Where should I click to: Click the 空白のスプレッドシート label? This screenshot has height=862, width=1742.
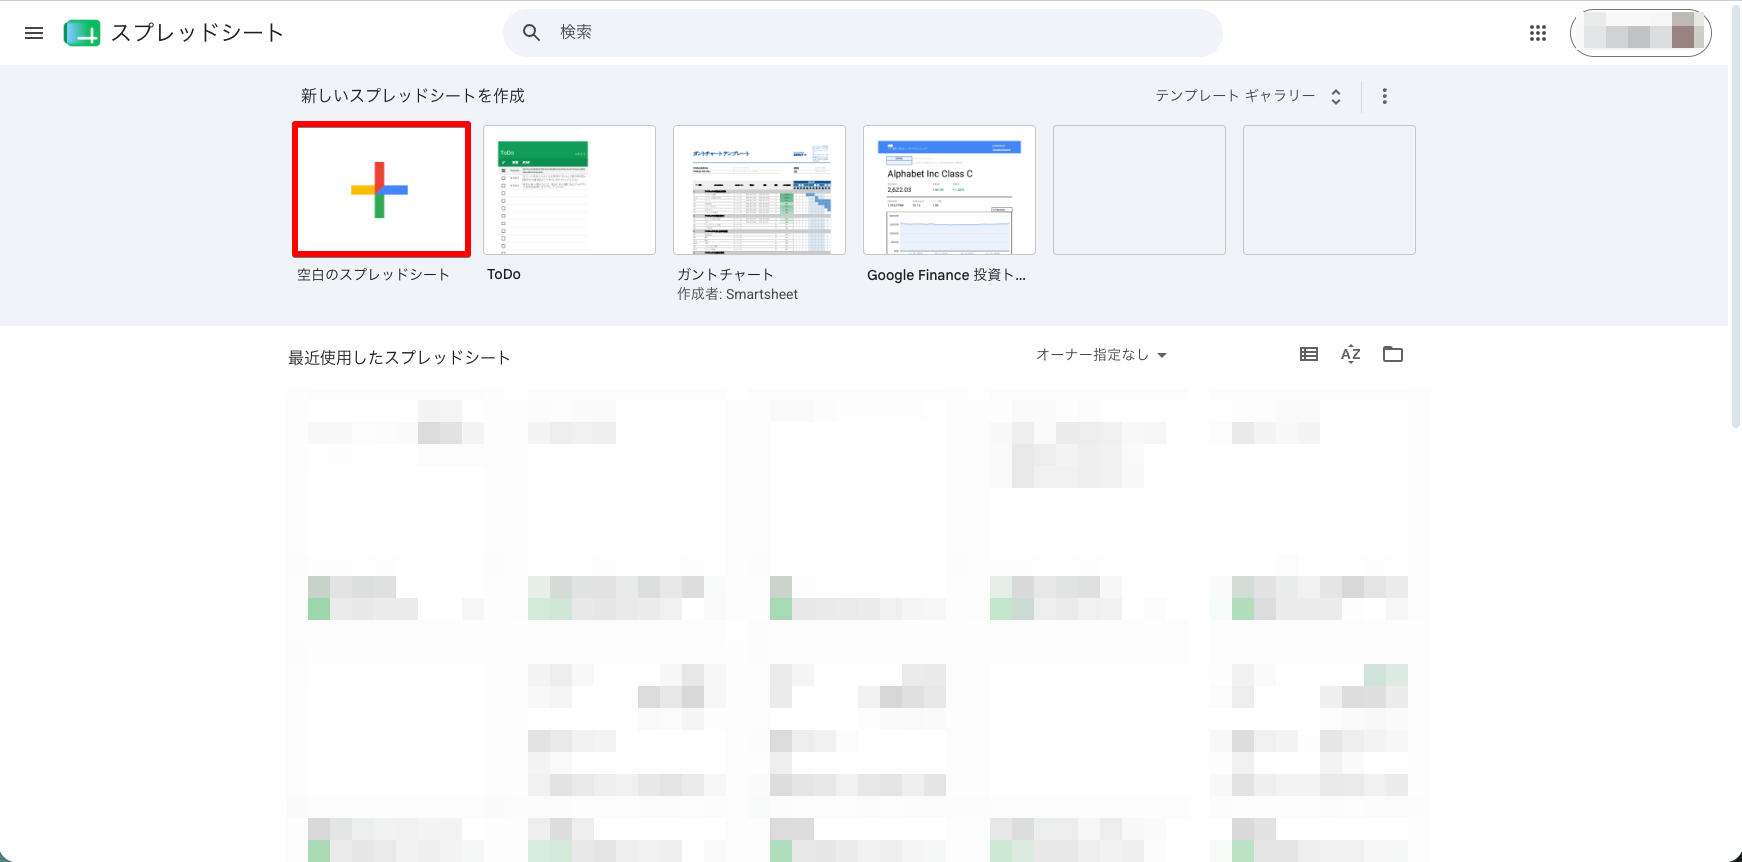tap(373, 274)
